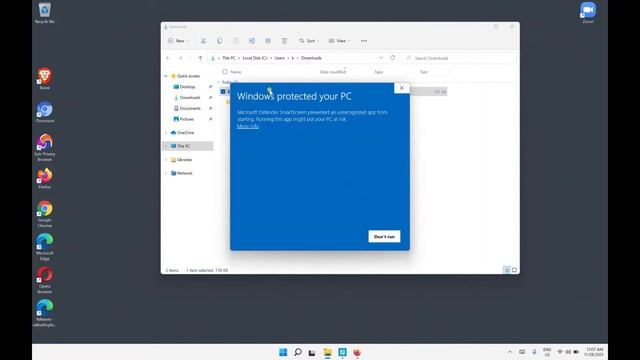
Task: Click the Share icon in Explorer toolbar
Action: pos(268,41)
